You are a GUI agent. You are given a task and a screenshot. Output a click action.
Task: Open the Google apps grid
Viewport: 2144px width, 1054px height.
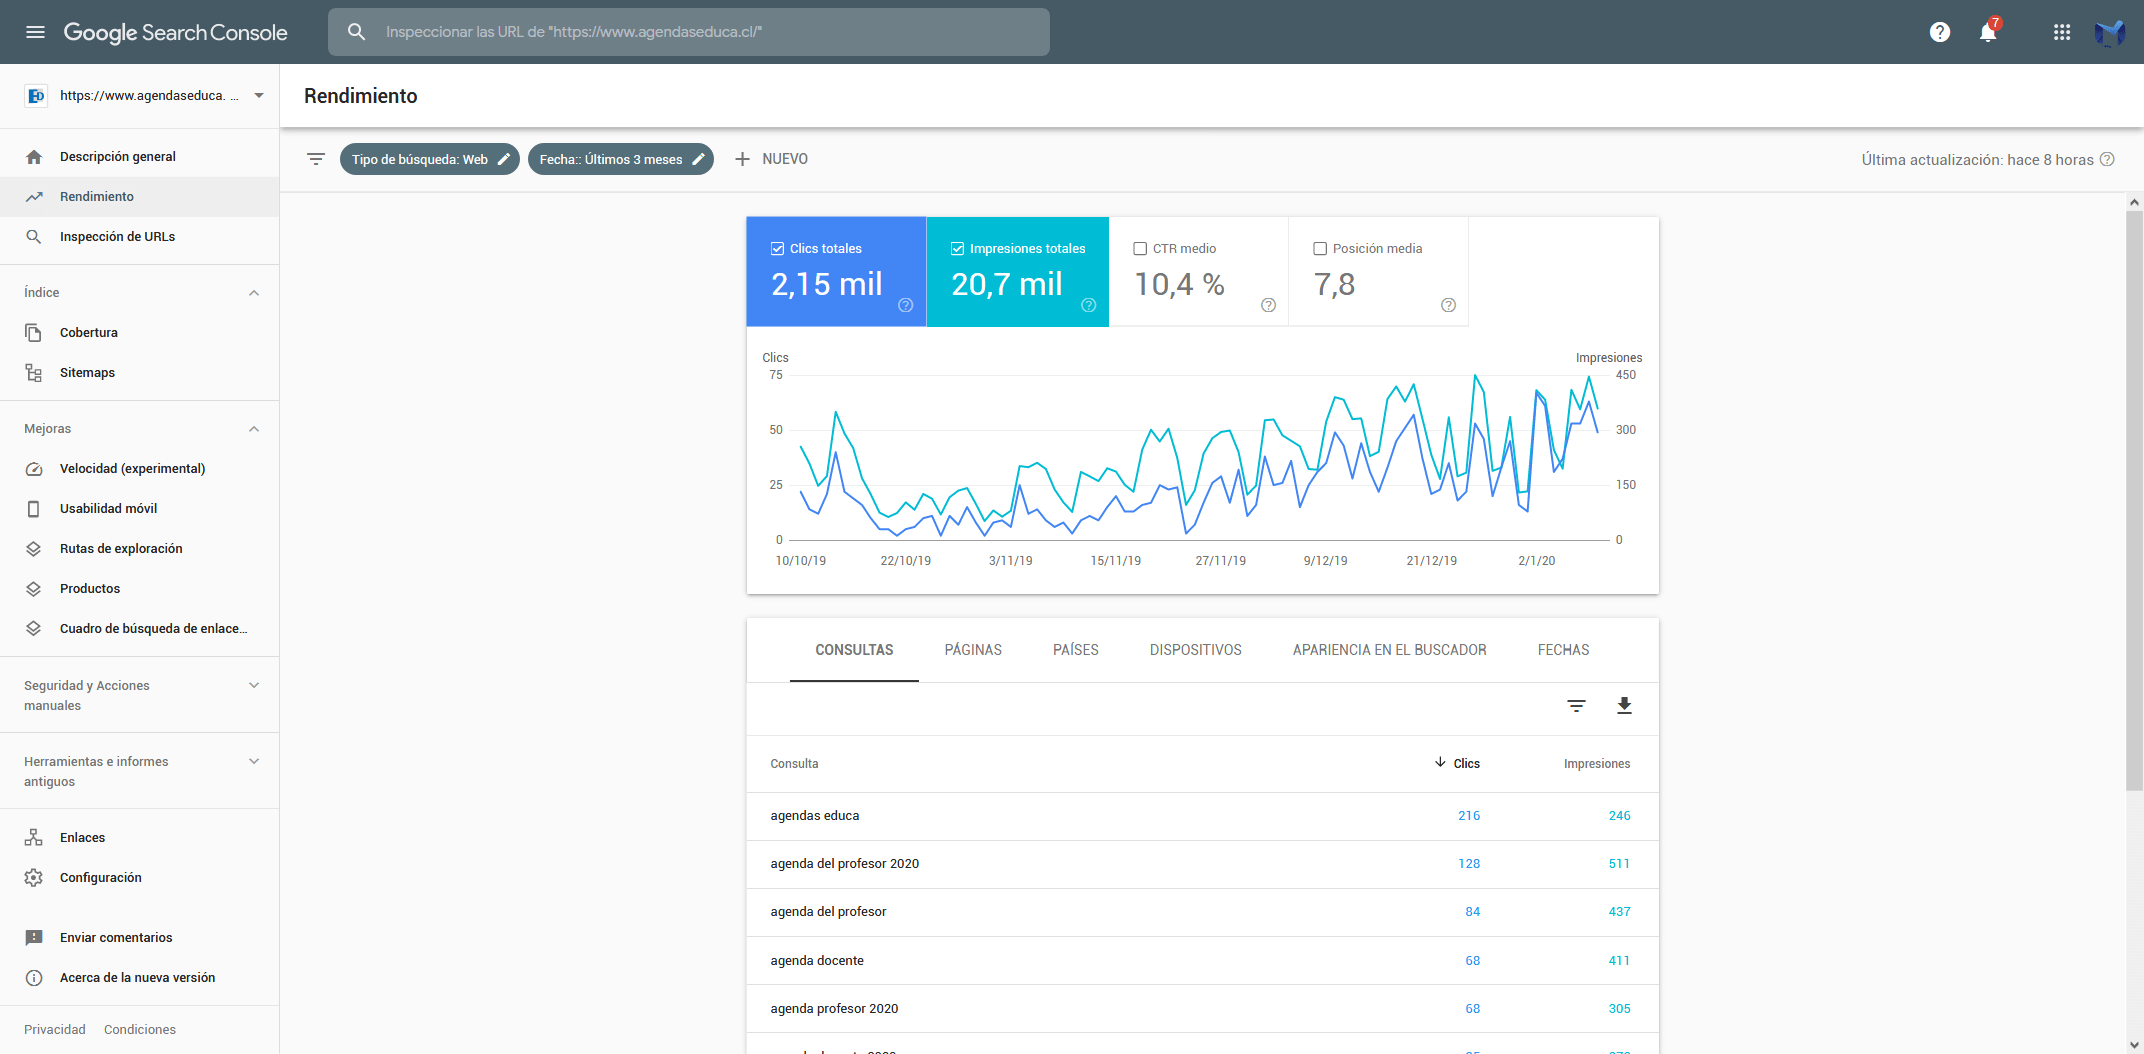[x=2062, y=32]
